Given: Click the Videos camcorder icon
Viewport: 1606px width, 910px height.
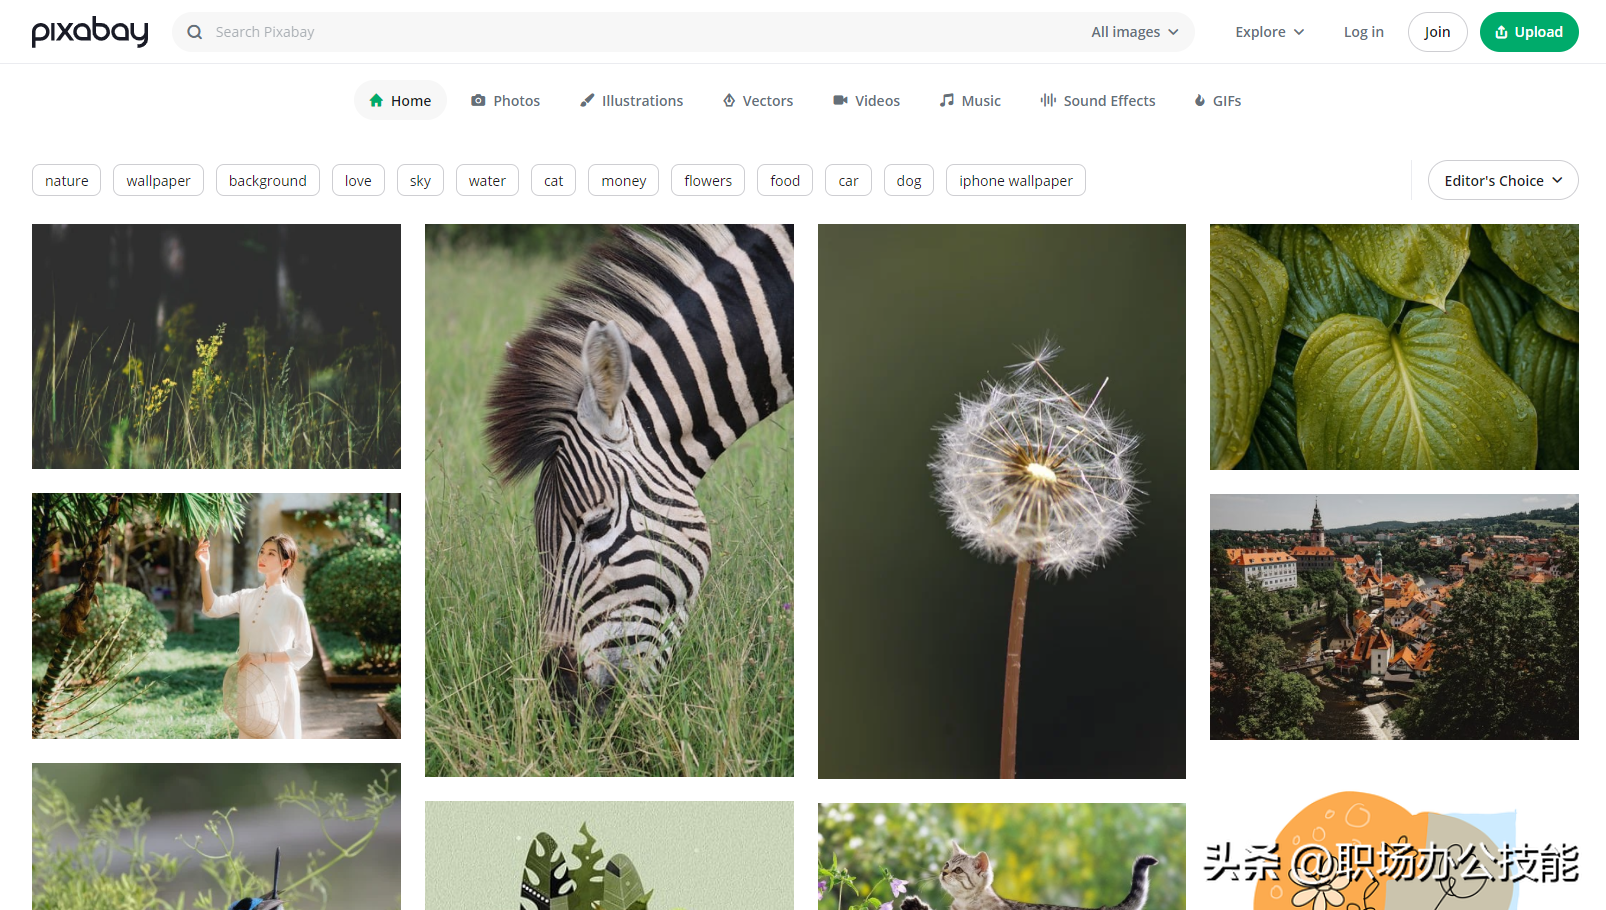Looking at the screenshot, I should 840,100.
